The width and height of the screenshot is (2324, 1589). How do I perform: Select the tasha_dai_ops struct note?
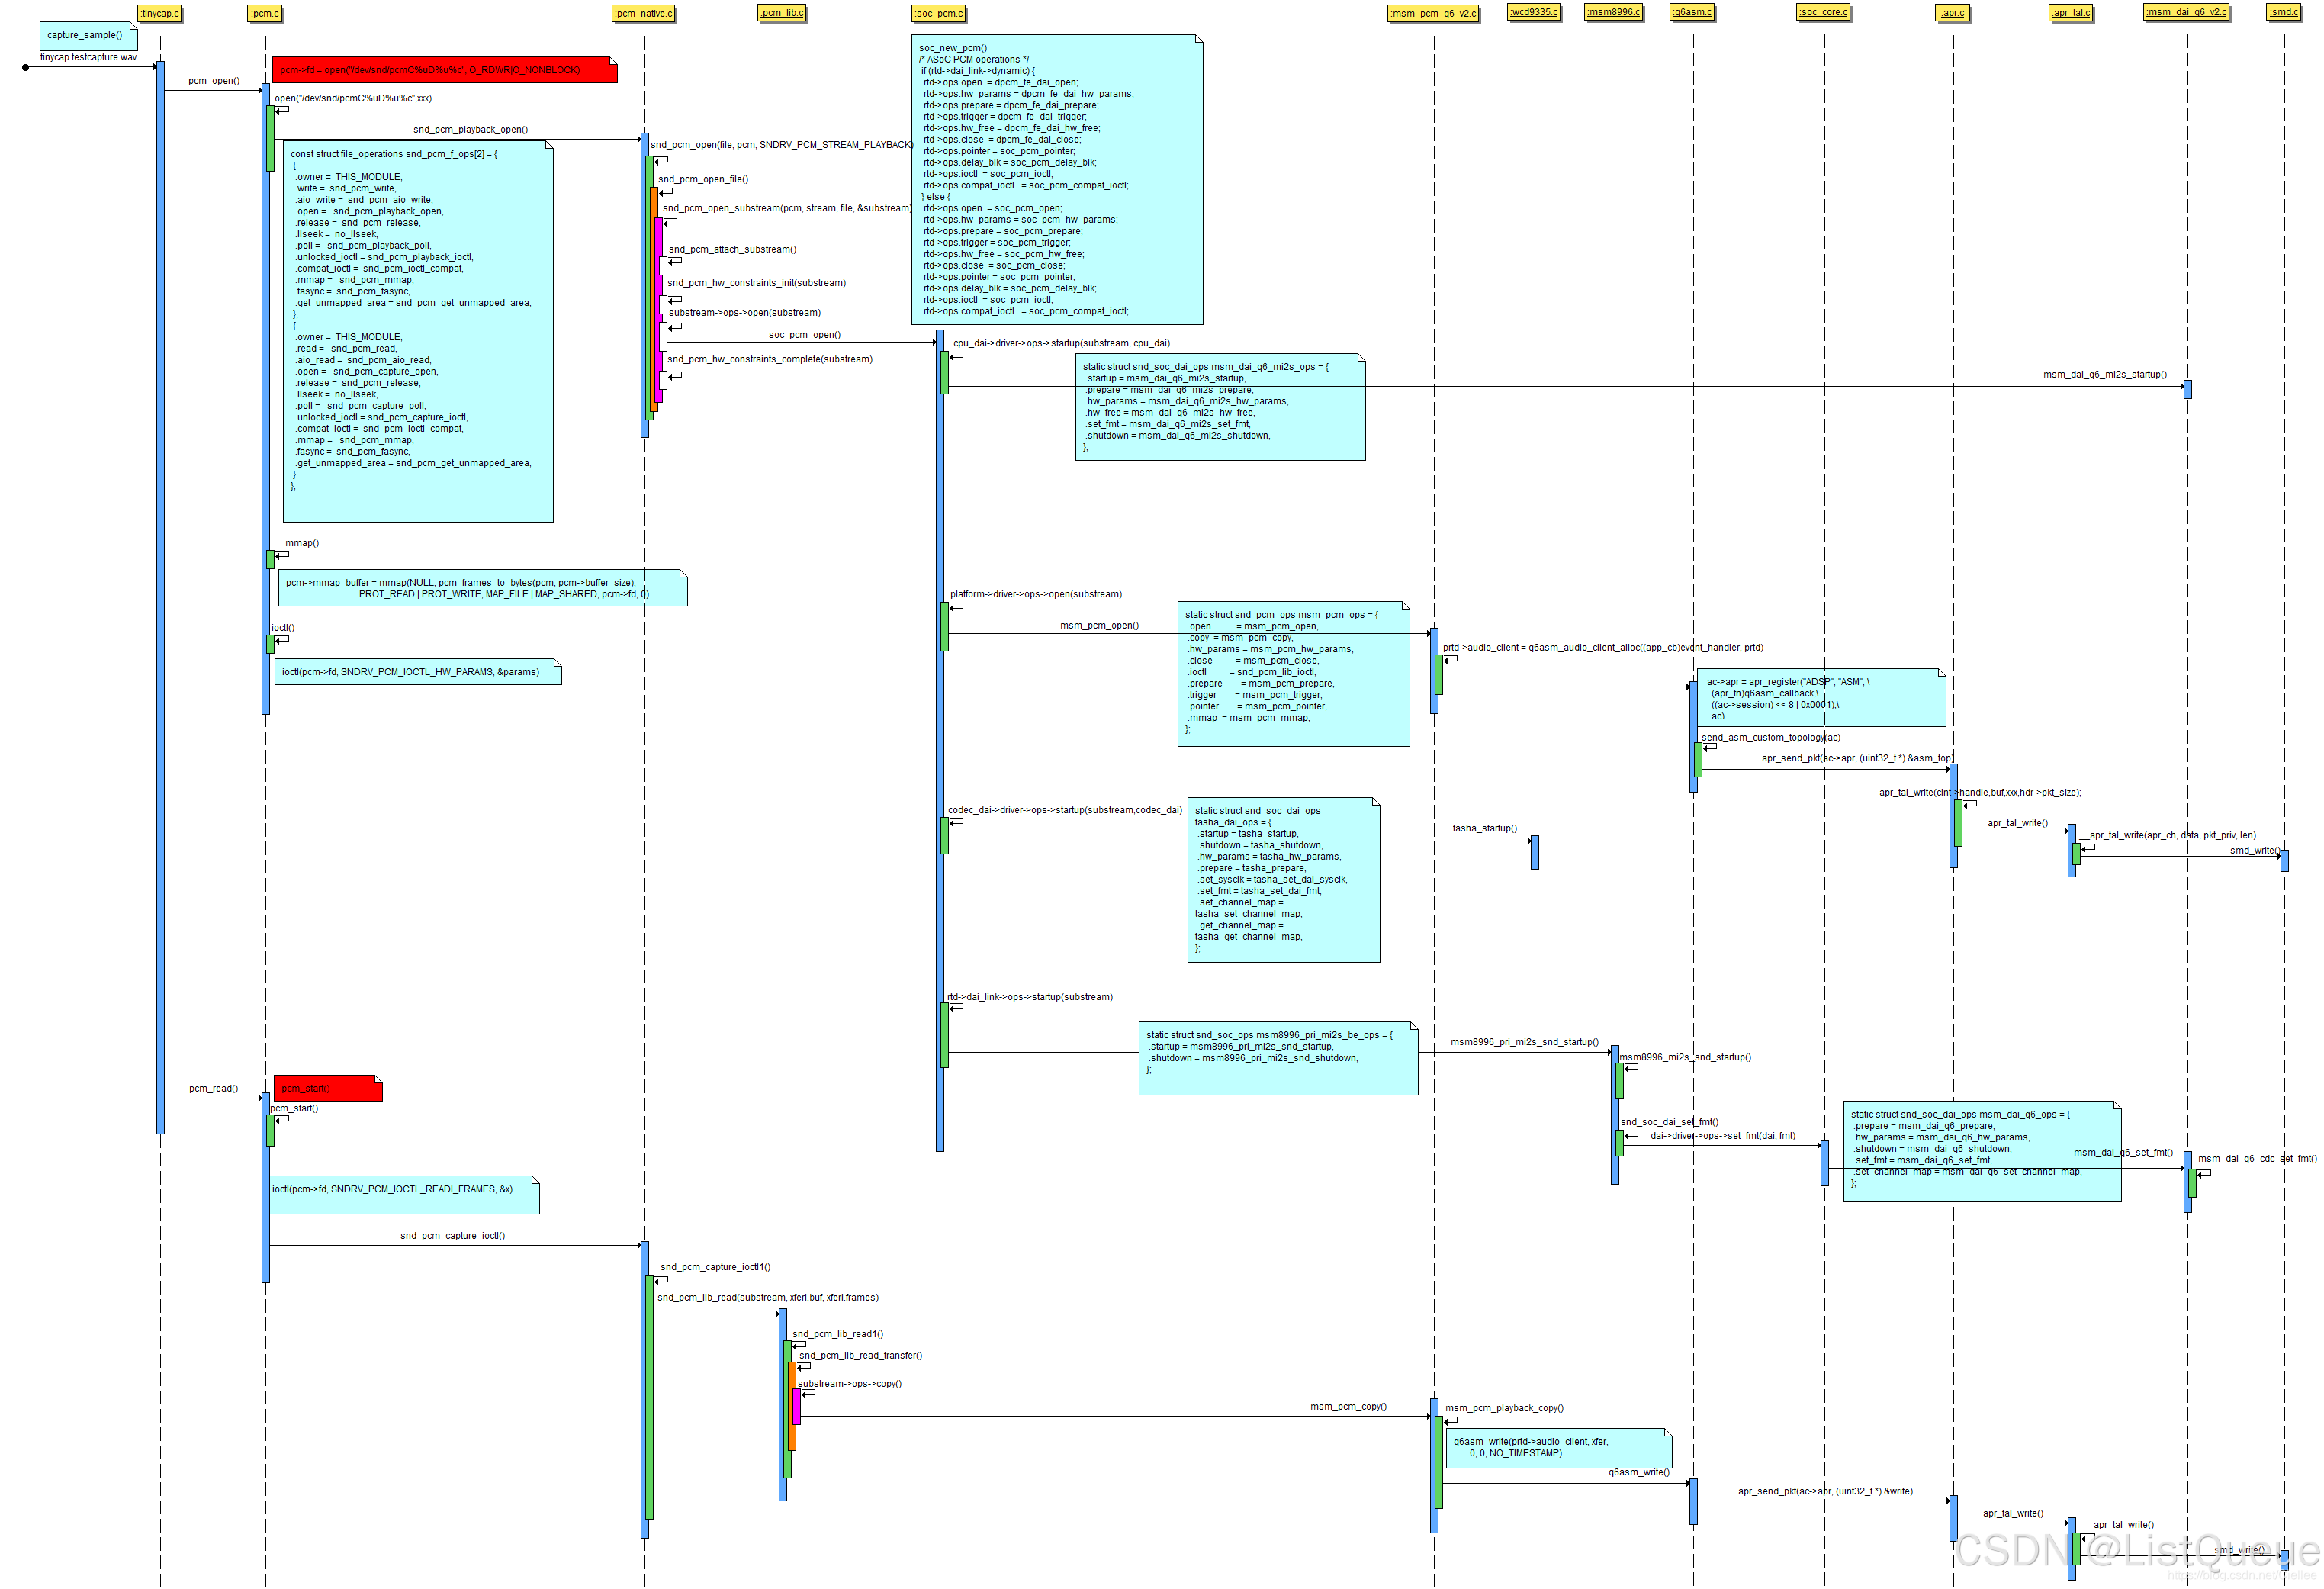[1282, 879]
